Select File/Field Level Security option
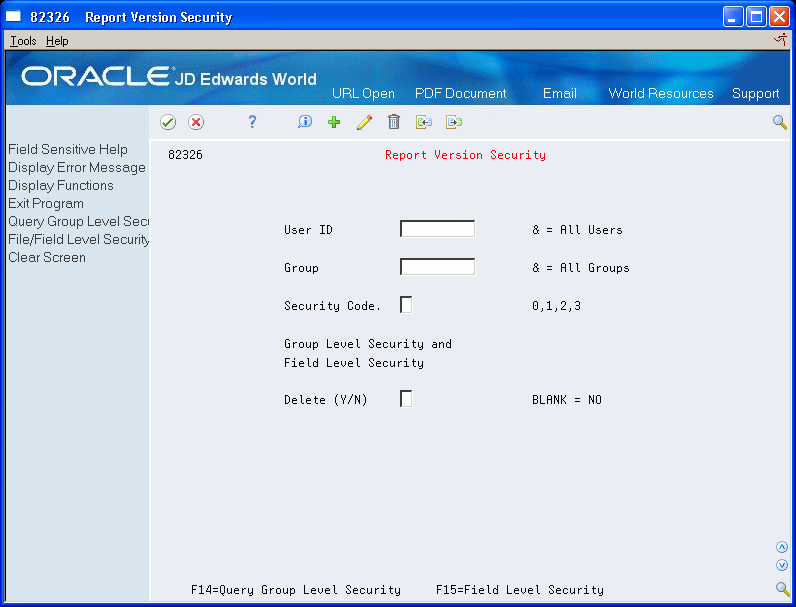Image resolution: width=796 pixels, height=607 pixels. (79, 240)
